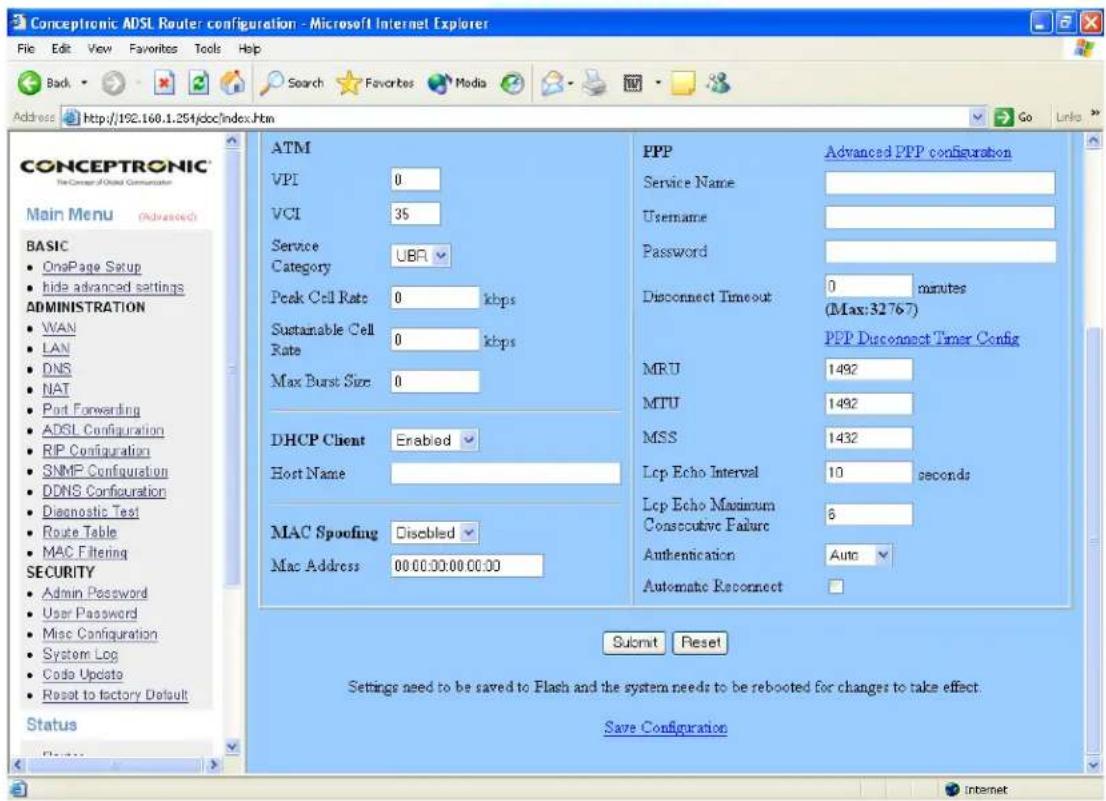Click the Print icon in toolbar
Screen dimensions: 1106x801
[x=594, y=83]
